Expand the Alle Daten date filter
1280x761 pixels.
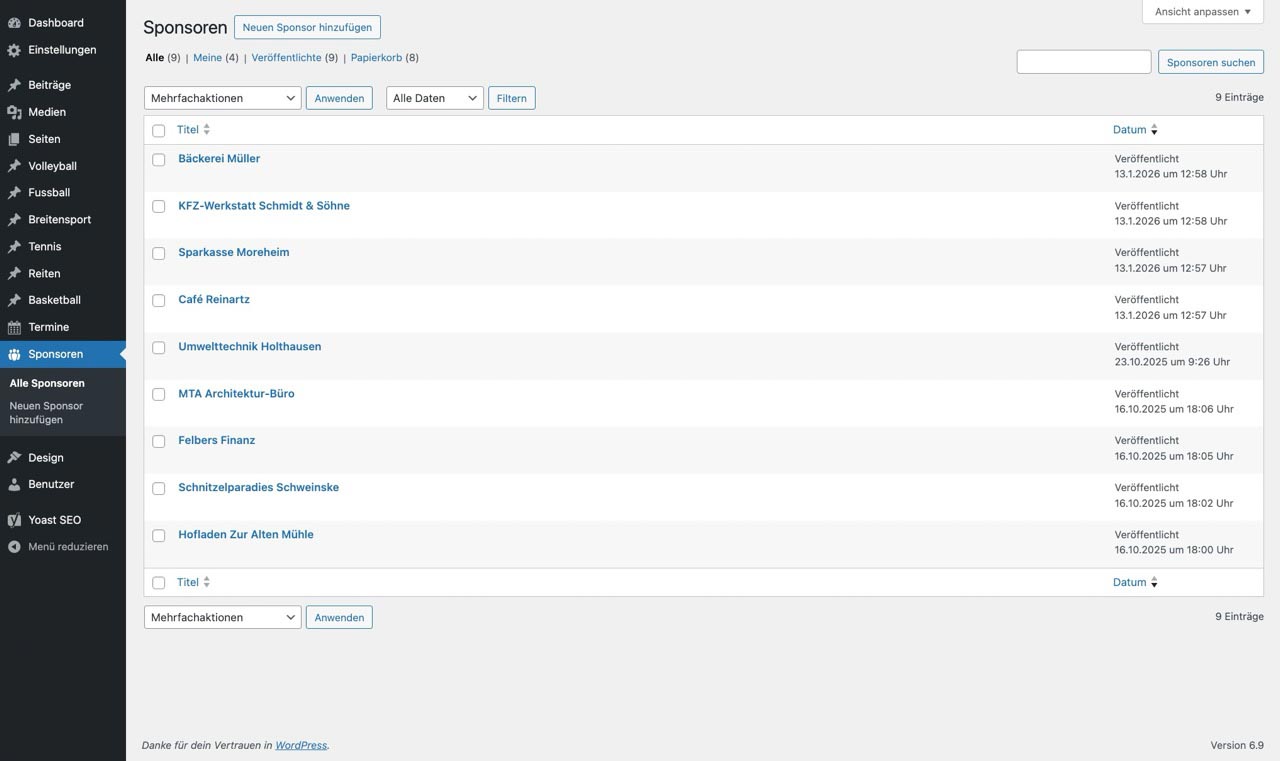[434, 98]
